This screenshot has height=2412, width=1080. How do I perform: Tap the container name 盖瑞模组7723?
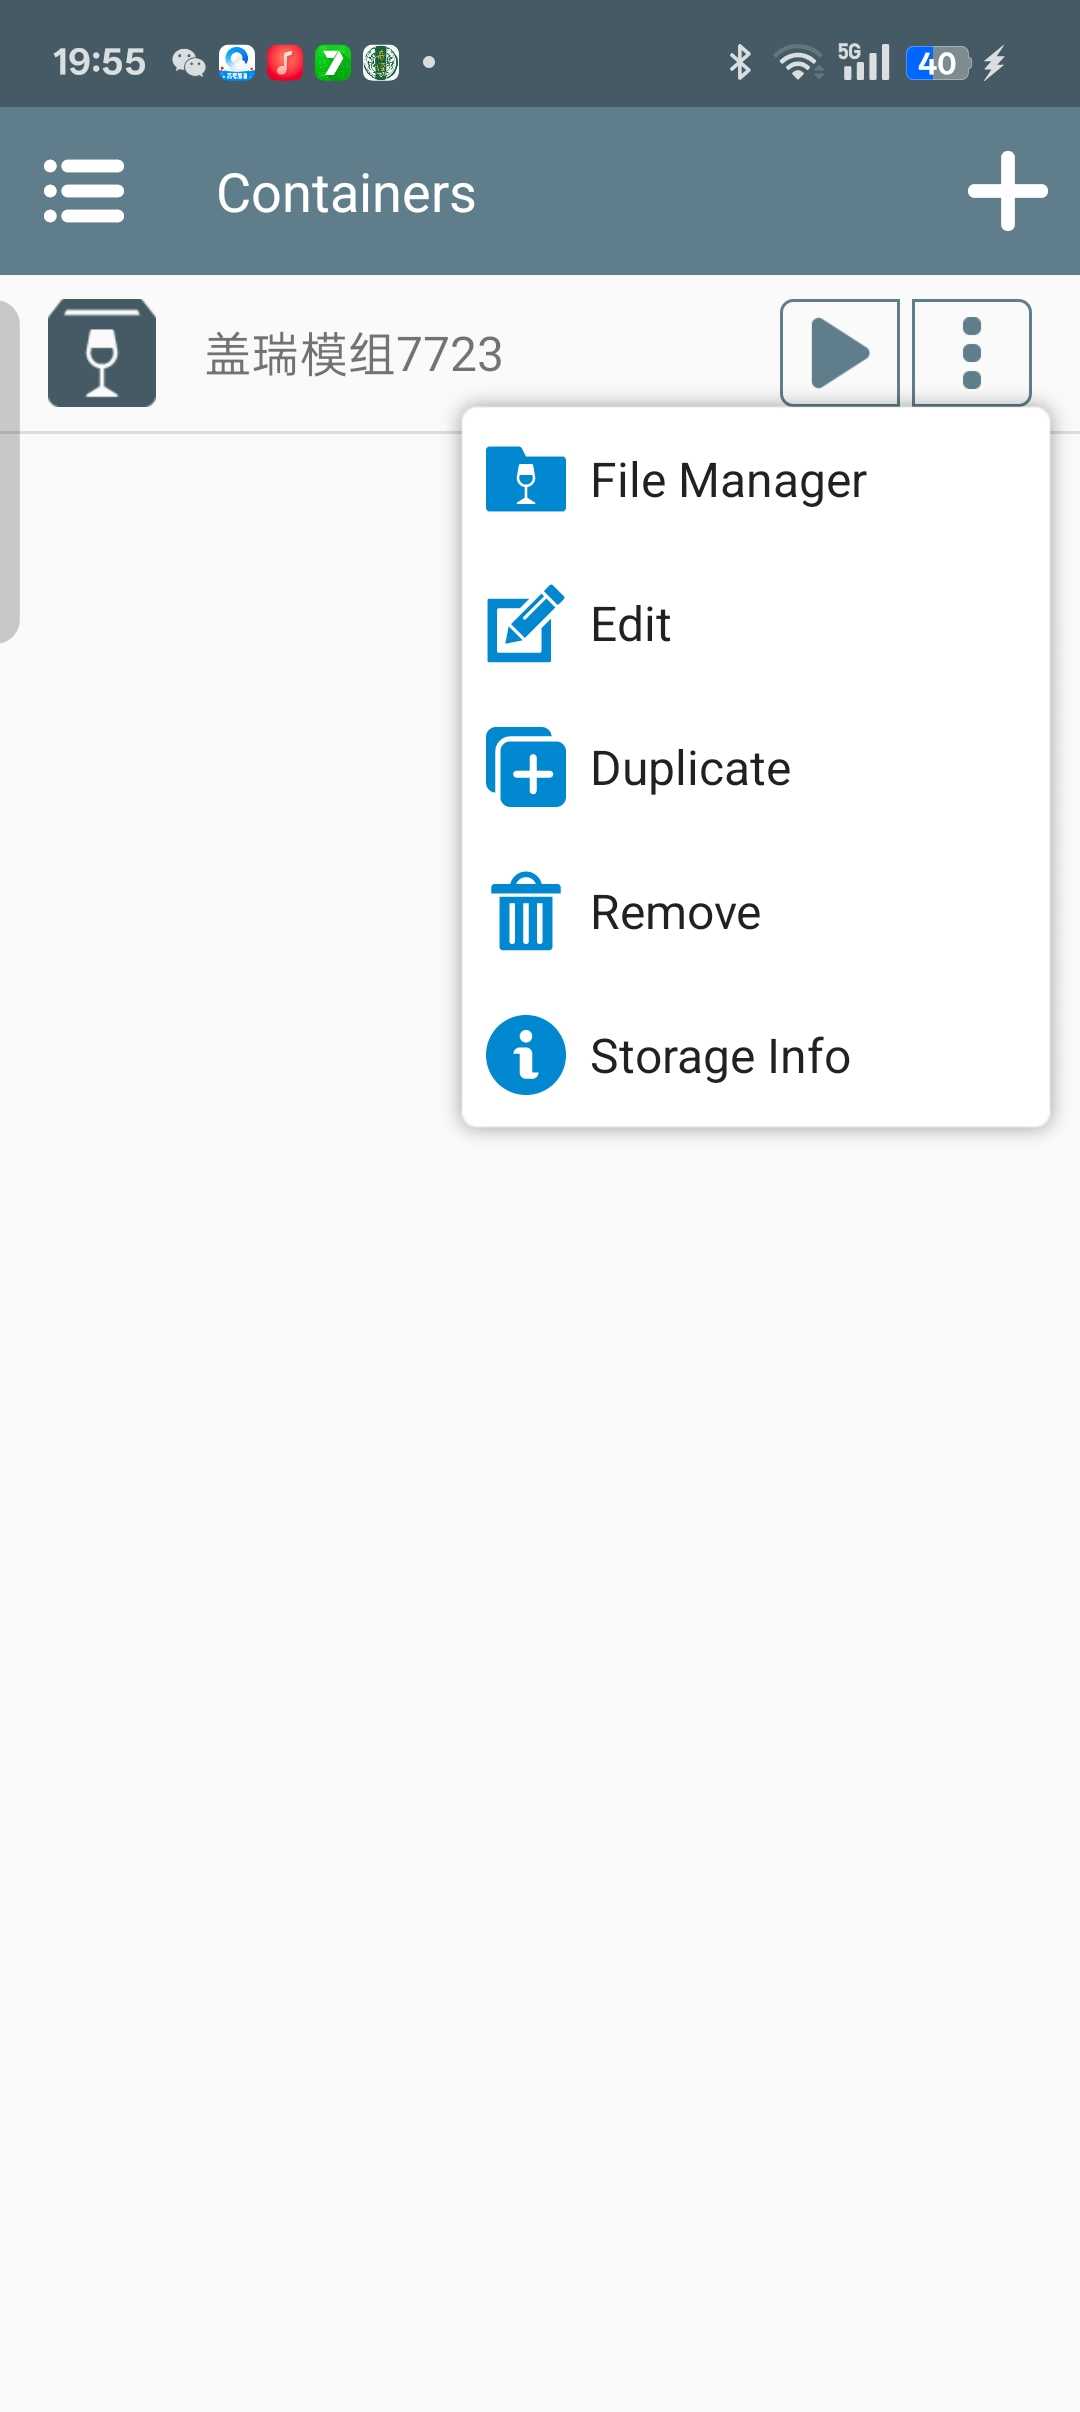coord(354,355)
